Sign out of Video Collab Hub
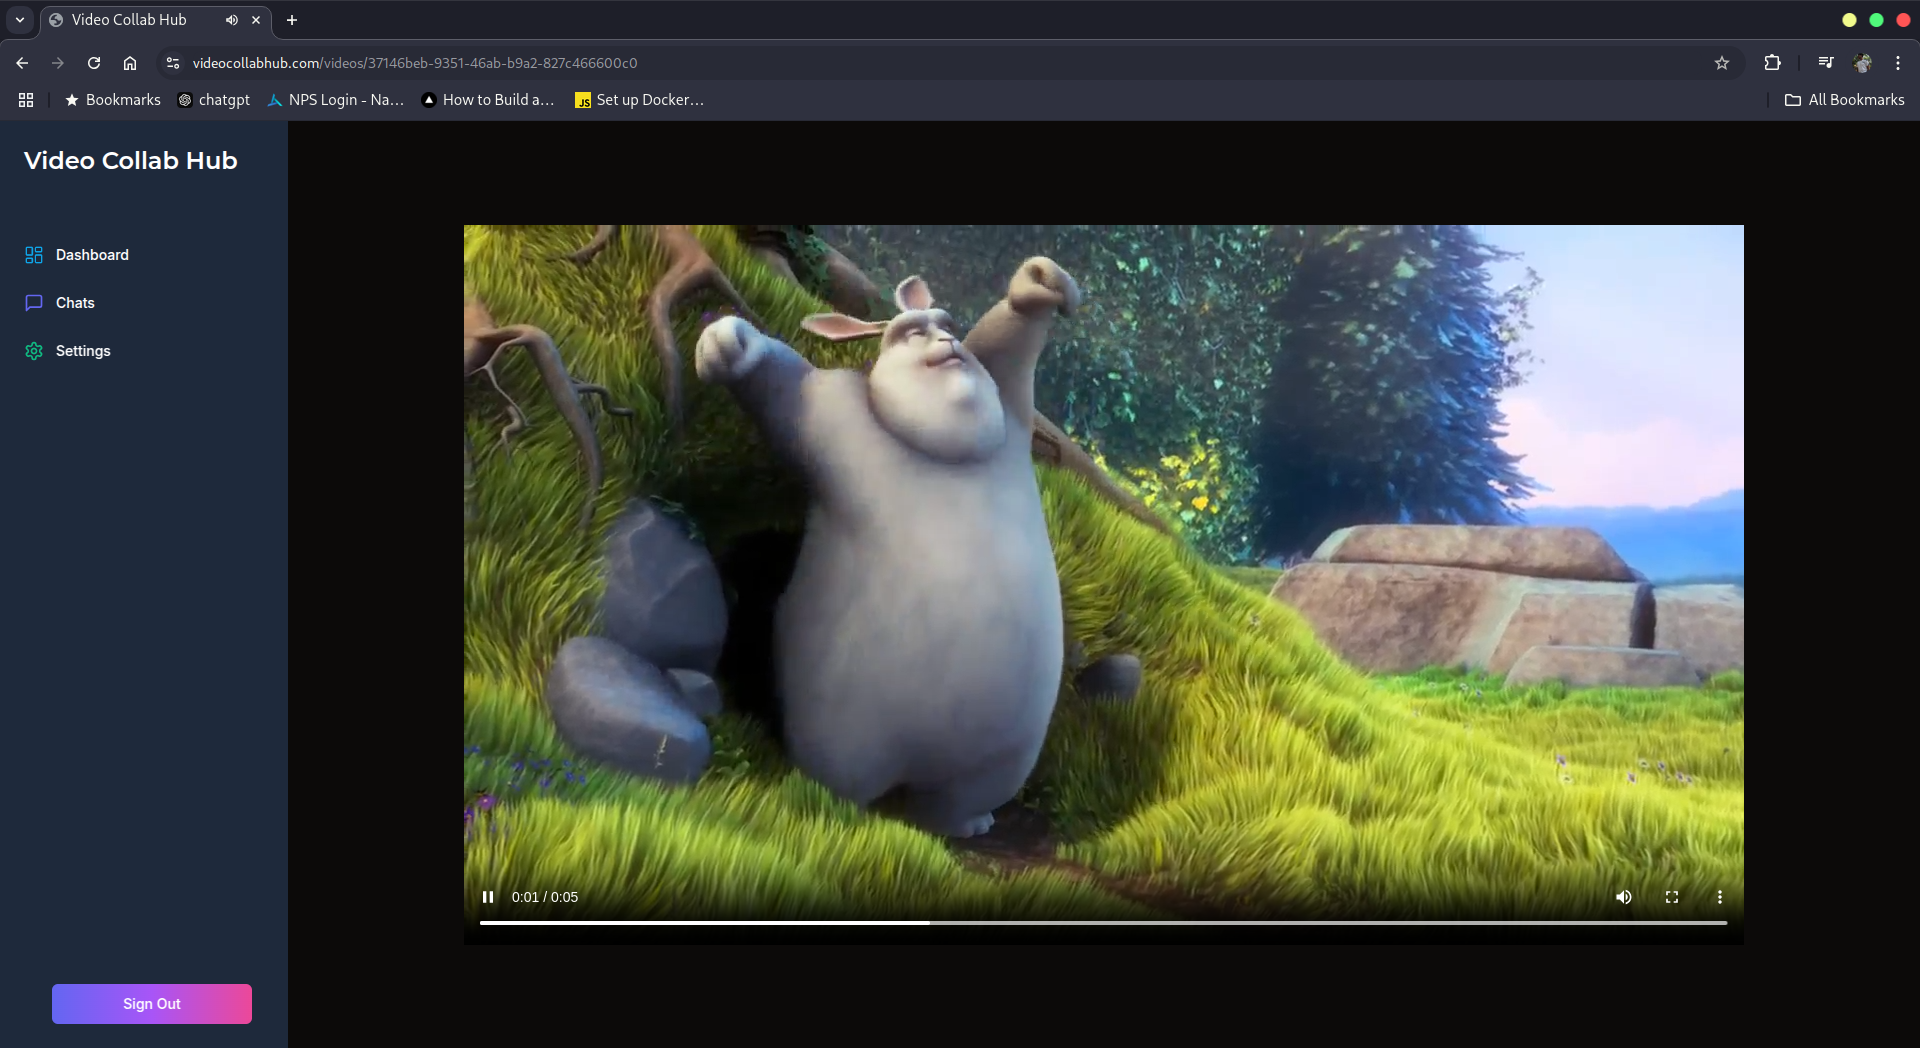This screenshot has width=1920, height=1048. (152, 1004)
